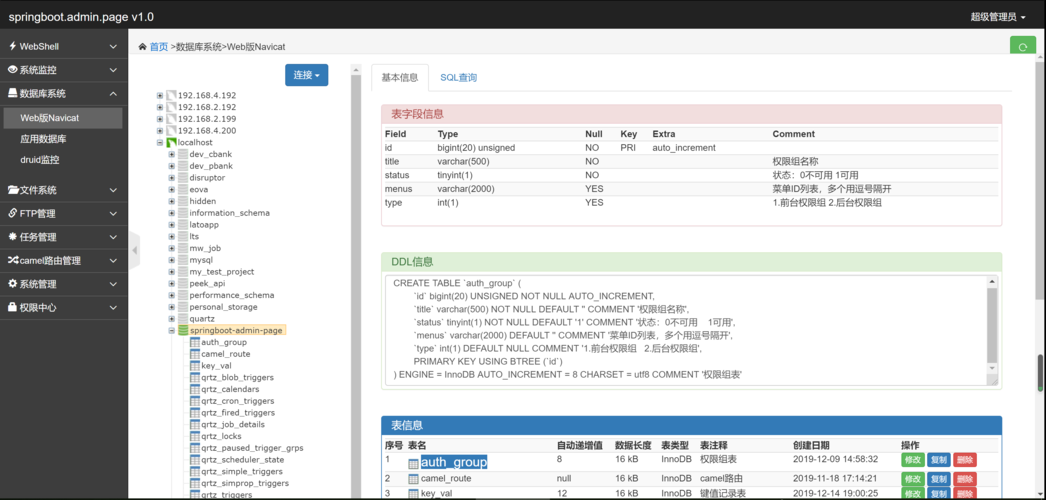This screenshot has height=500, width=1046.
Task: Open the 连接 dropdown button
Action: pyautogui.click(x=306, y=75)
